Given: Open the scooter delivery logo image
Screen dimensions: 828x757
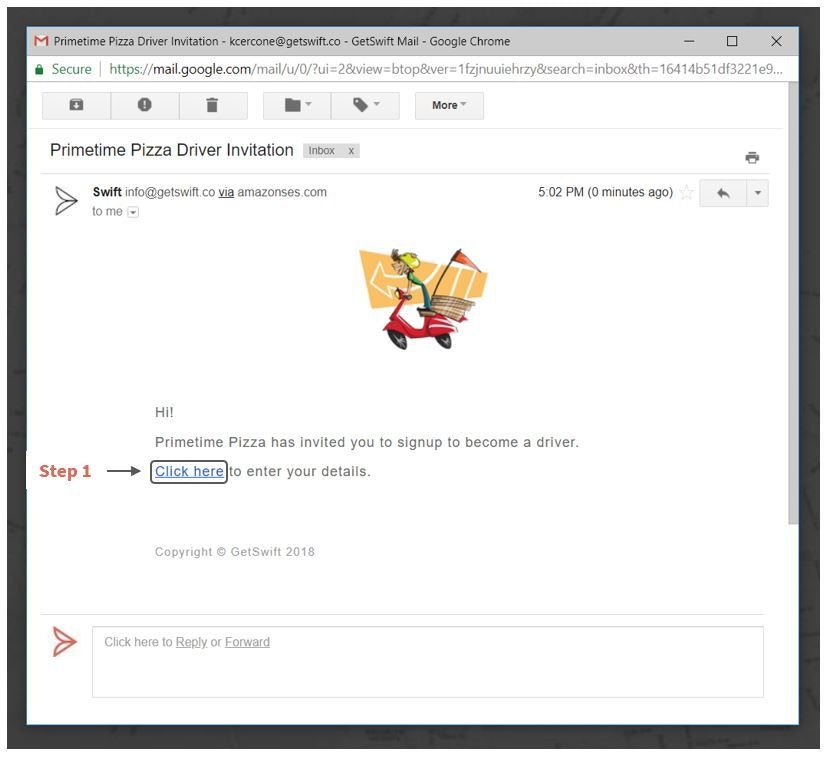Looking at the screenshot, I should tap(423, 299).
